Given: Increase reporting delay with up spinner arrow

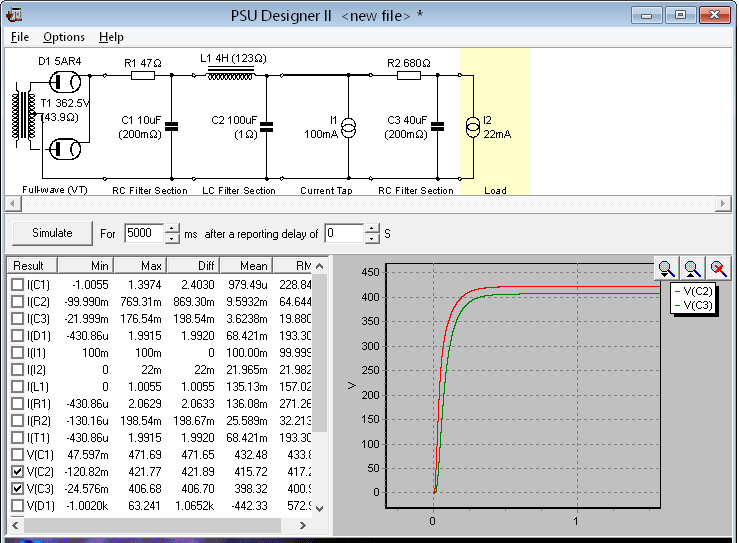Looking at the screenshot, I should point(372,229).
